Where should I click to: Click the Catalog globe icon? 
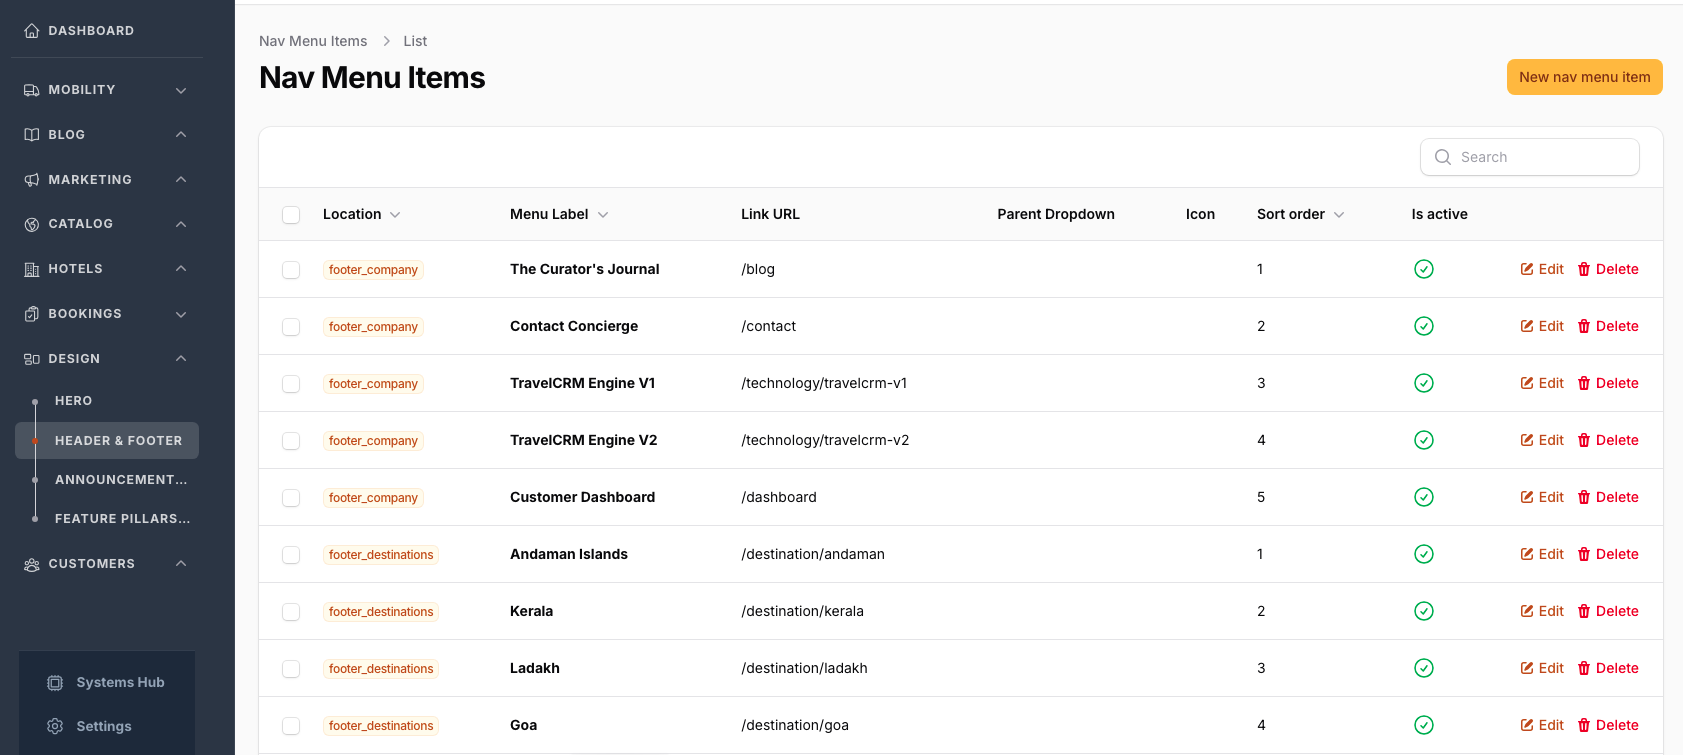[32, 224]
